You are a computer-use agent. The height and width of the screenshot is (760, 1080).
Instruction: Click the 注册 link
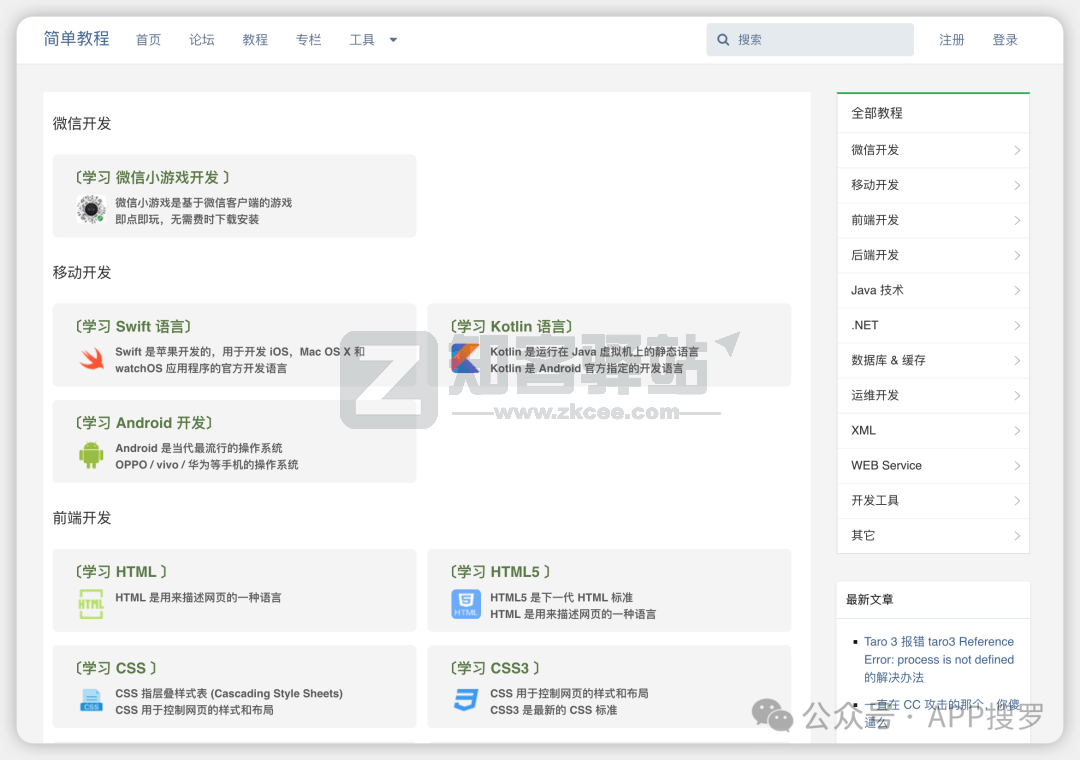(x=952, y=40)
